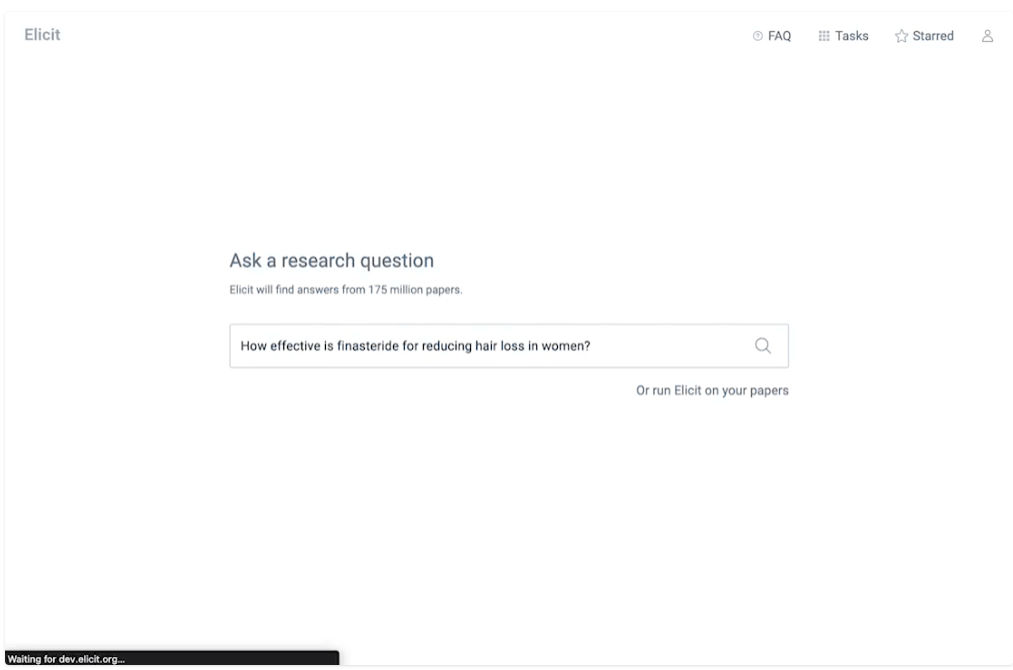Image resolution: width=1013 pixels, height=670 pixels.
Task: Open the FAQ page
Action: (771, 36)
